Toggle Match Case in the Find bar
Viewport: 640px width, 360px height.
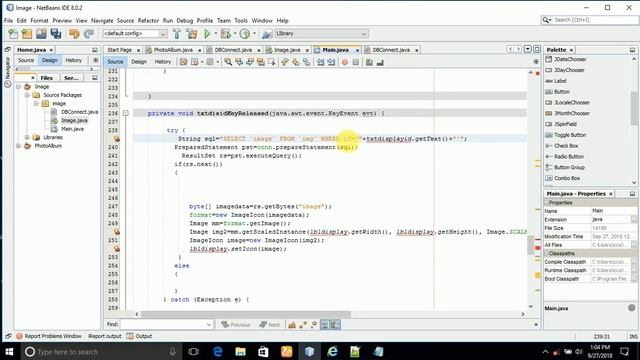pos(292,325)
